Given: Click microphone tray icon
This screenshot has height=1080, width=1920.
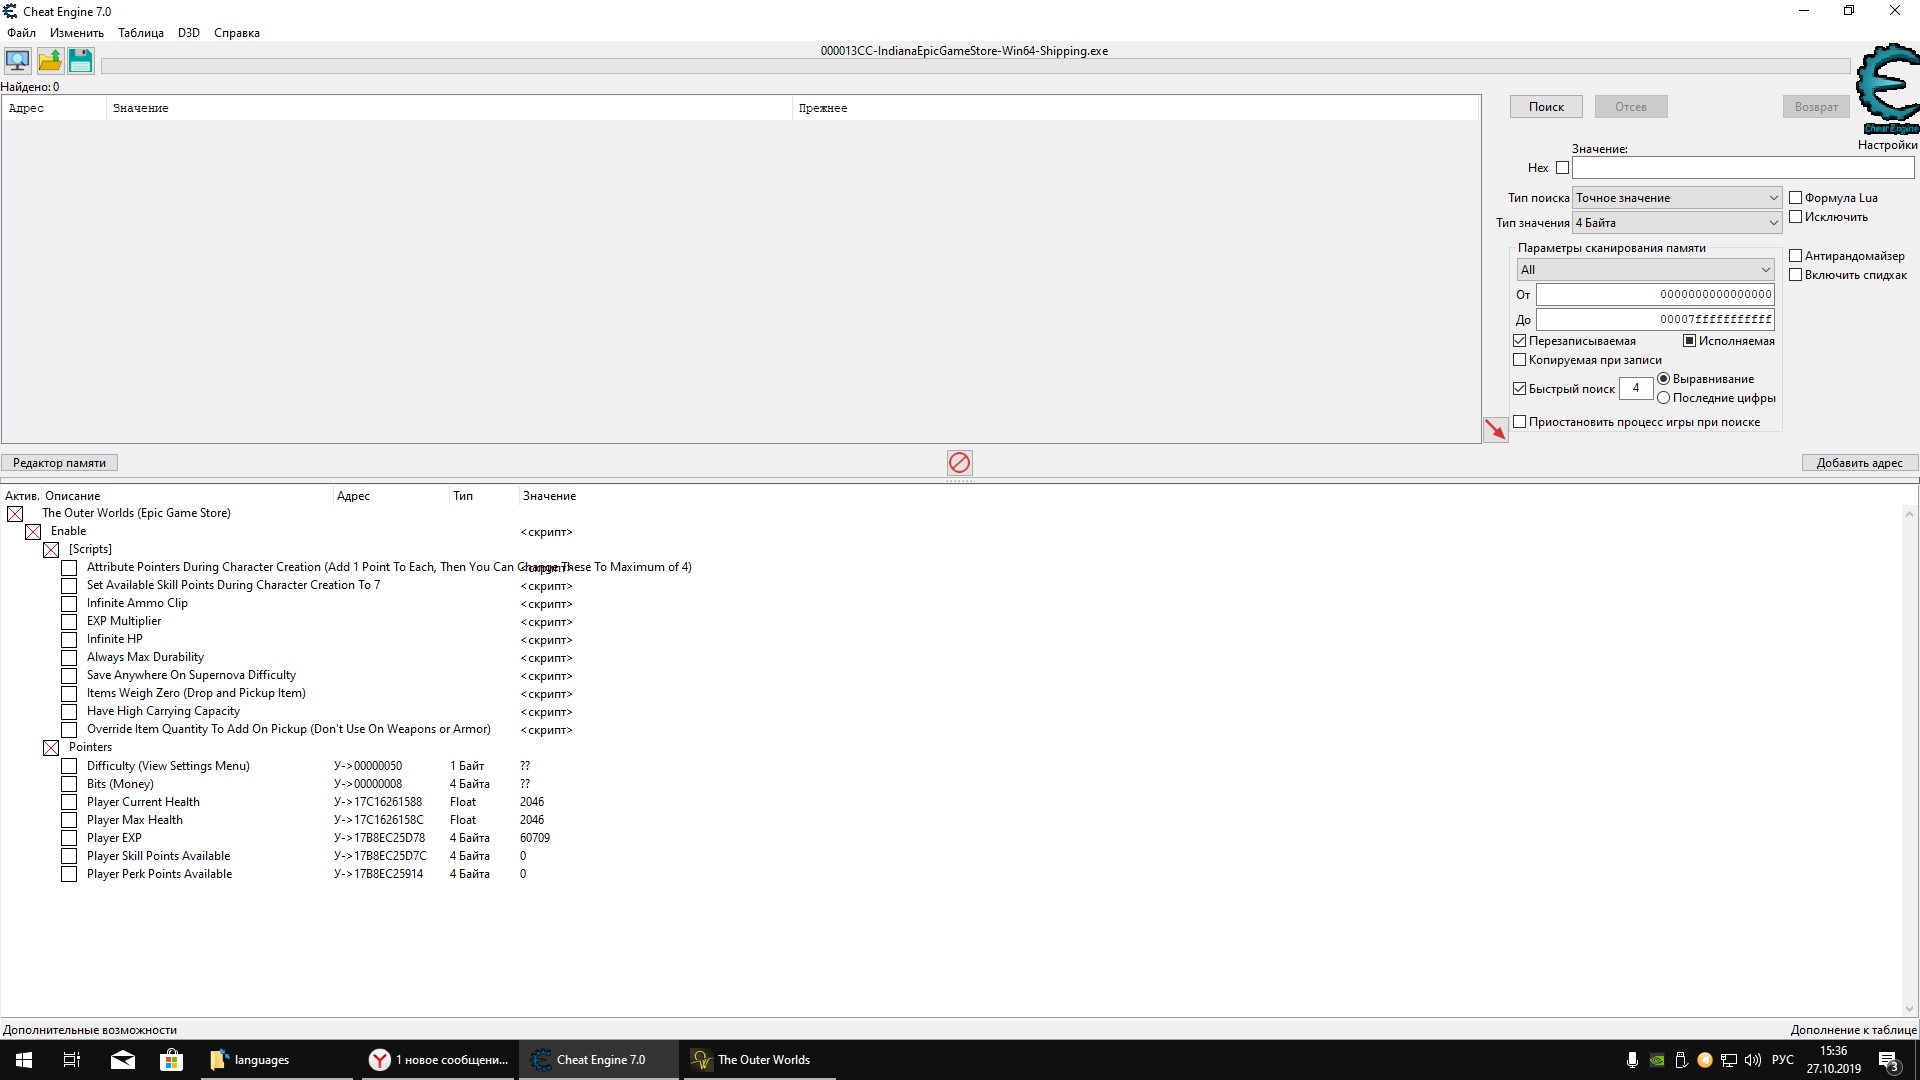Looking at the screenshot, I should point(1632,1060).
